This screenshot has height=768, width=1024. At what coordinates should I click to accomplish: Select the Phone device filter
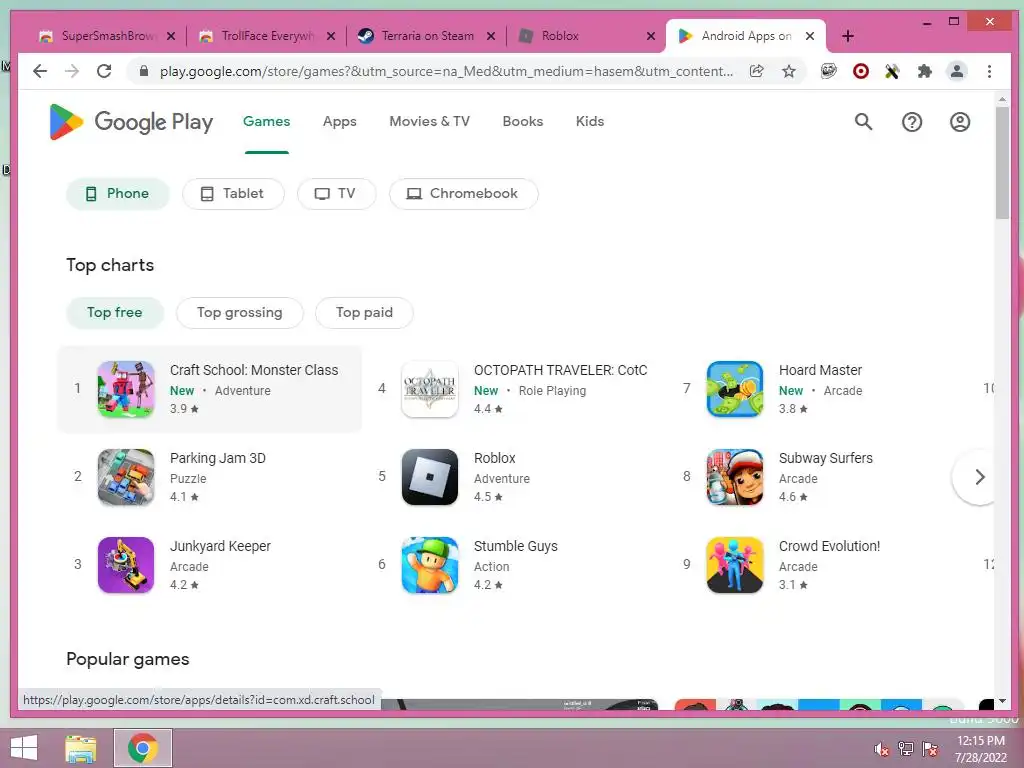[x=118, y=194]
